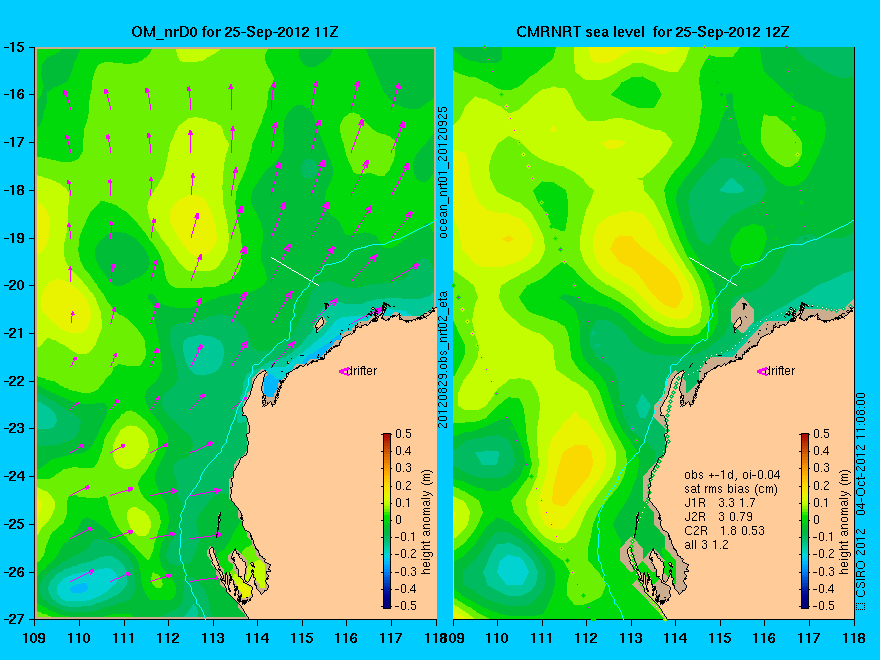Click 'height anomaly (m)' label of right color bar
The width and height of the screenshot is (880, 660).
[x=845, y=521]
